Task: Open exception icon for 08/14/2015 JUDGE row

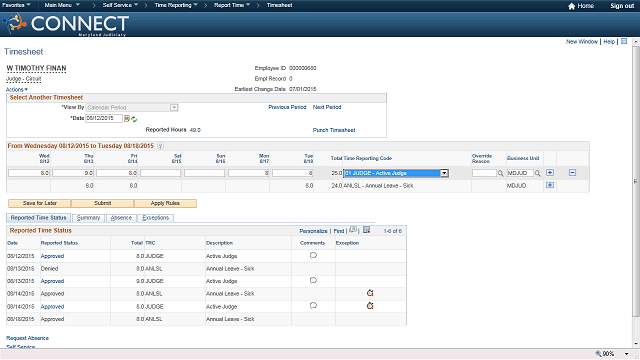Action: coord(370,306)
